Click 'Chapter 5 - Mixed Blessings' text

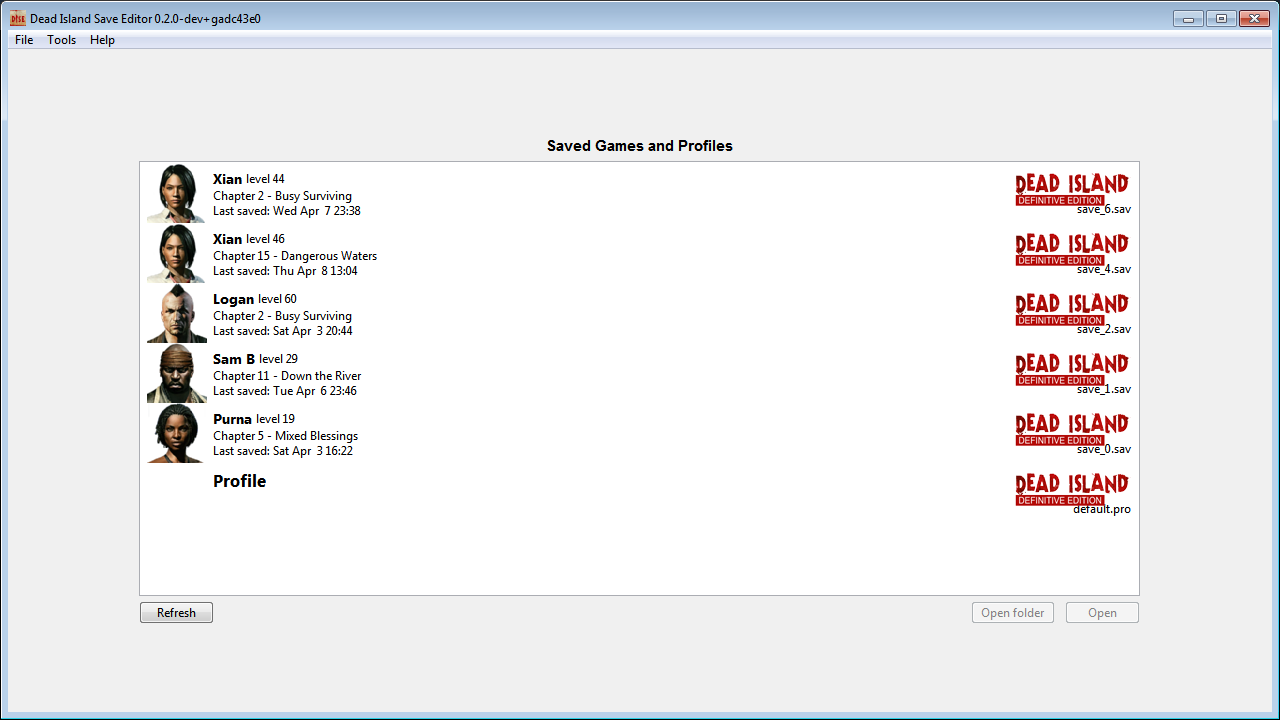tap(286, 436)
